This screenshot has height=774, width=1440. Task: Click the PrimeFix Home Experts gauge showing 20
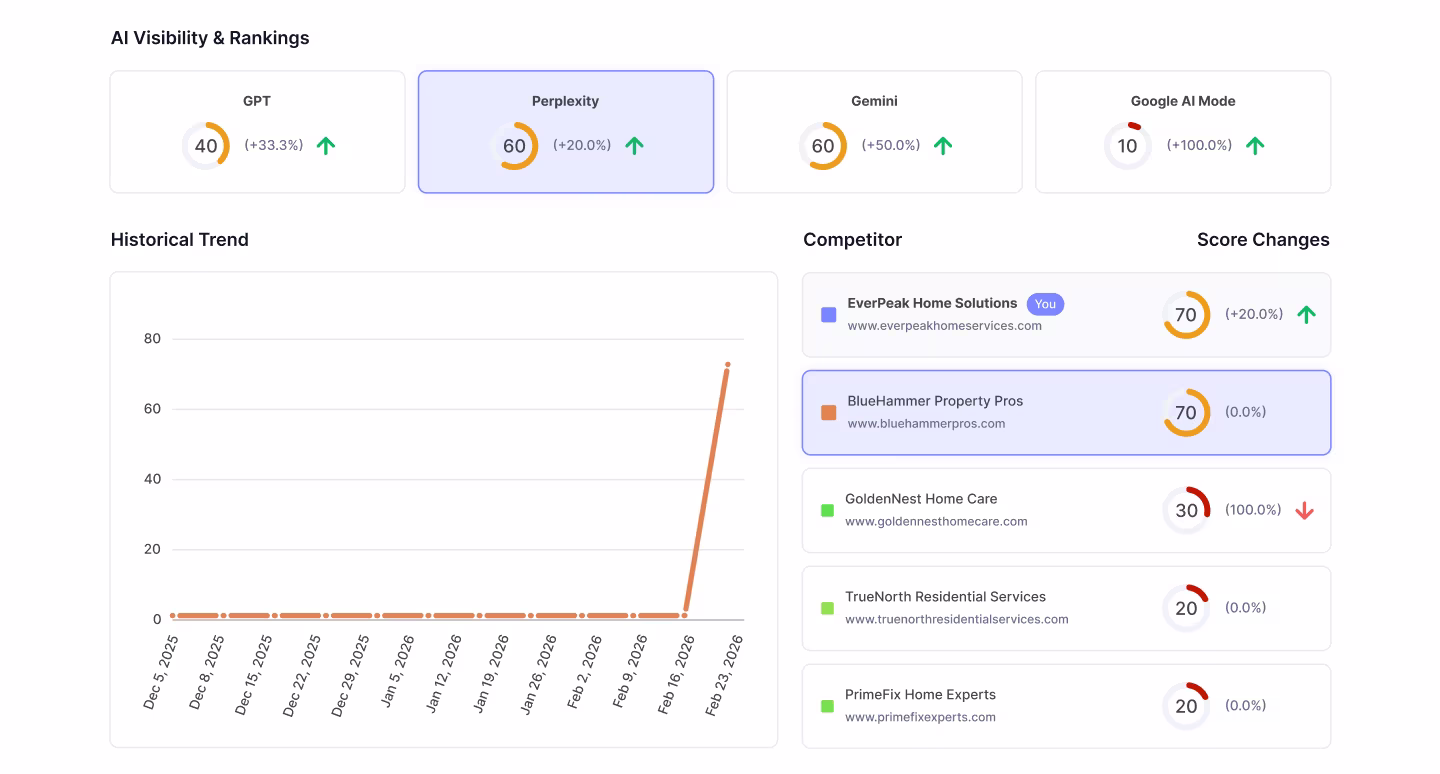[1186, 705]
